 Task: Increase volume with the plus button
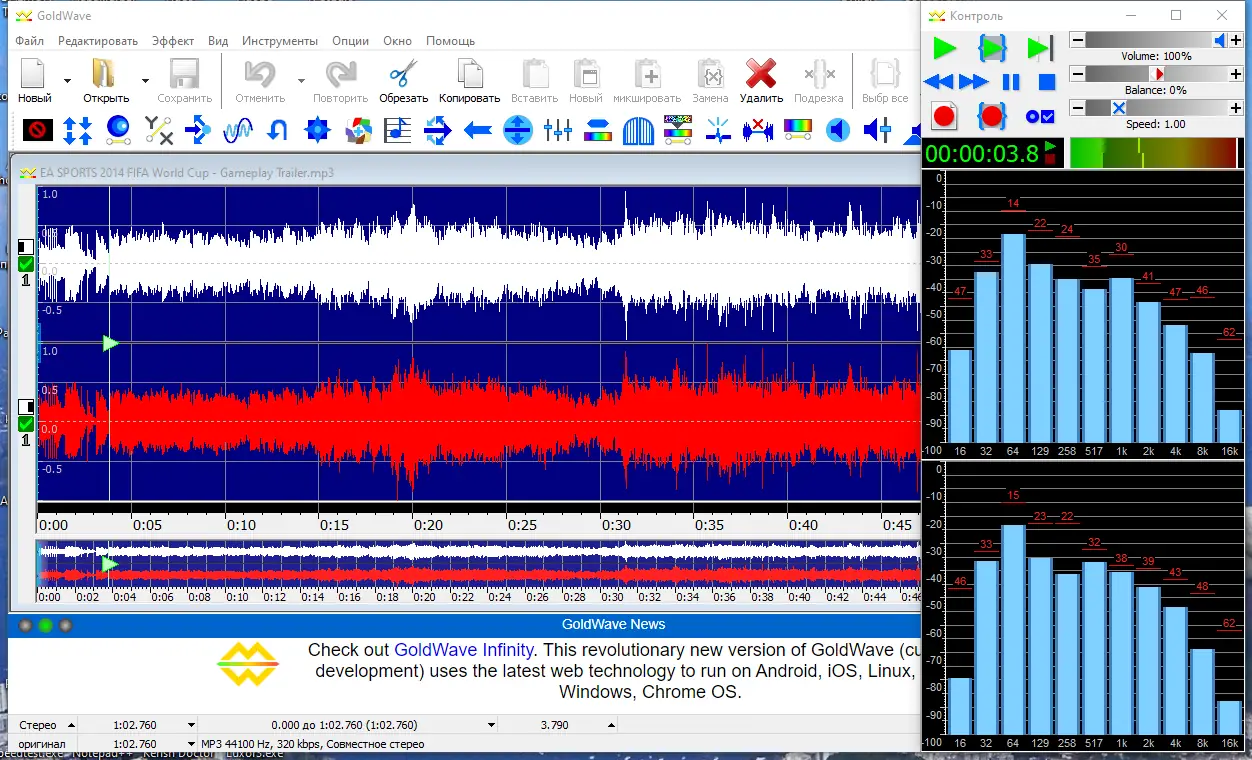tap(1237, 40)
